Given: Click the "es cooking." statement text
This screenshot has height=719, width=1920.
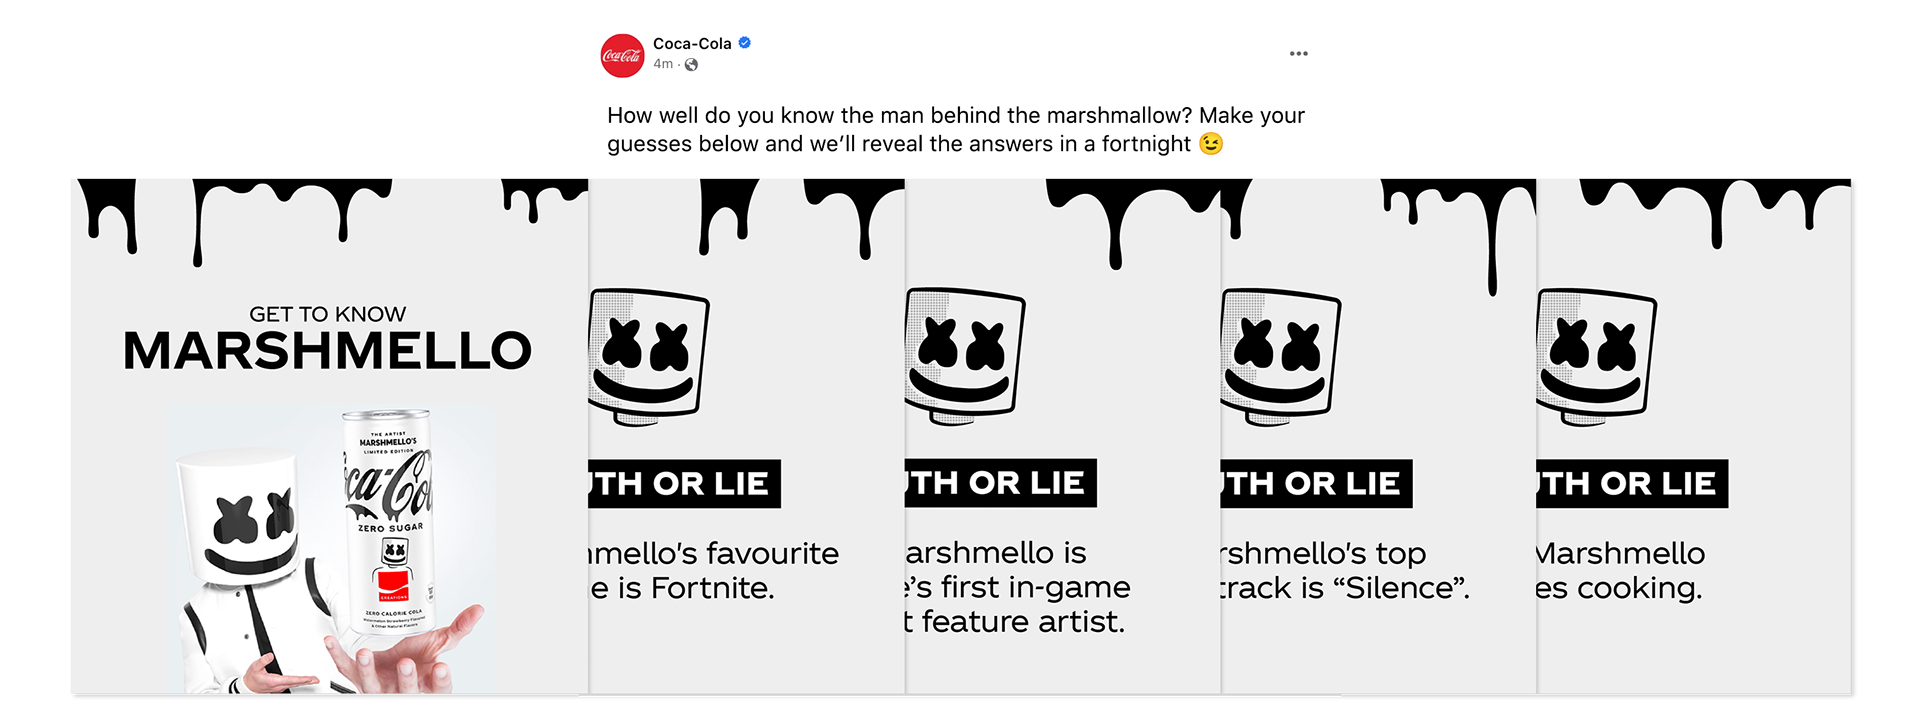Looking at the screenshot, I should [x=1619, y=588].
